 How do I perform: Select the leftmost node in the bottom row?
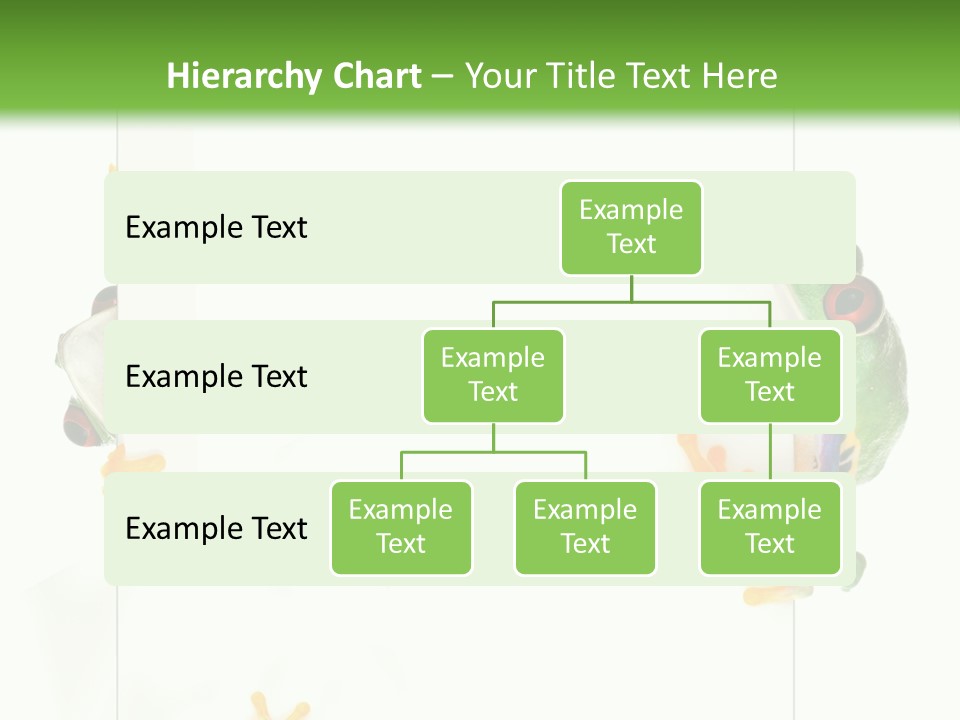[401, 527]
